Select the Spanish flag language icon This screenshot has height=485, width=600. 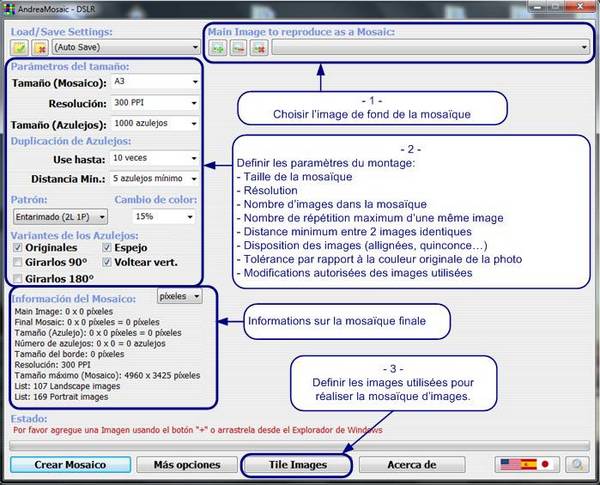click(x=526, y=465)
